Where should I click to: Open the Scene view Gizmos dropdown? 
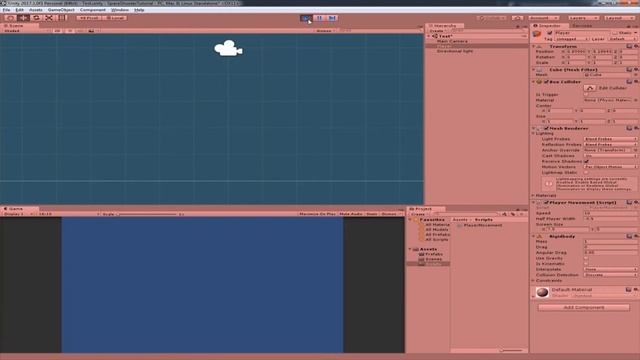click(325, 31)
